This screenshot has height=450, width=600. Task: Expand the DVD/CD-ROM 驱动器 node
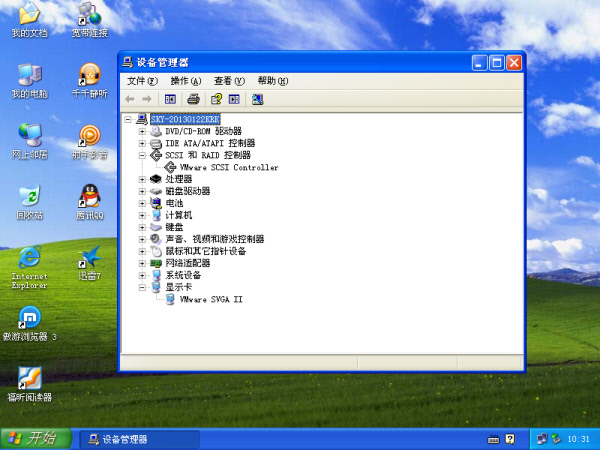coord(142,131)
